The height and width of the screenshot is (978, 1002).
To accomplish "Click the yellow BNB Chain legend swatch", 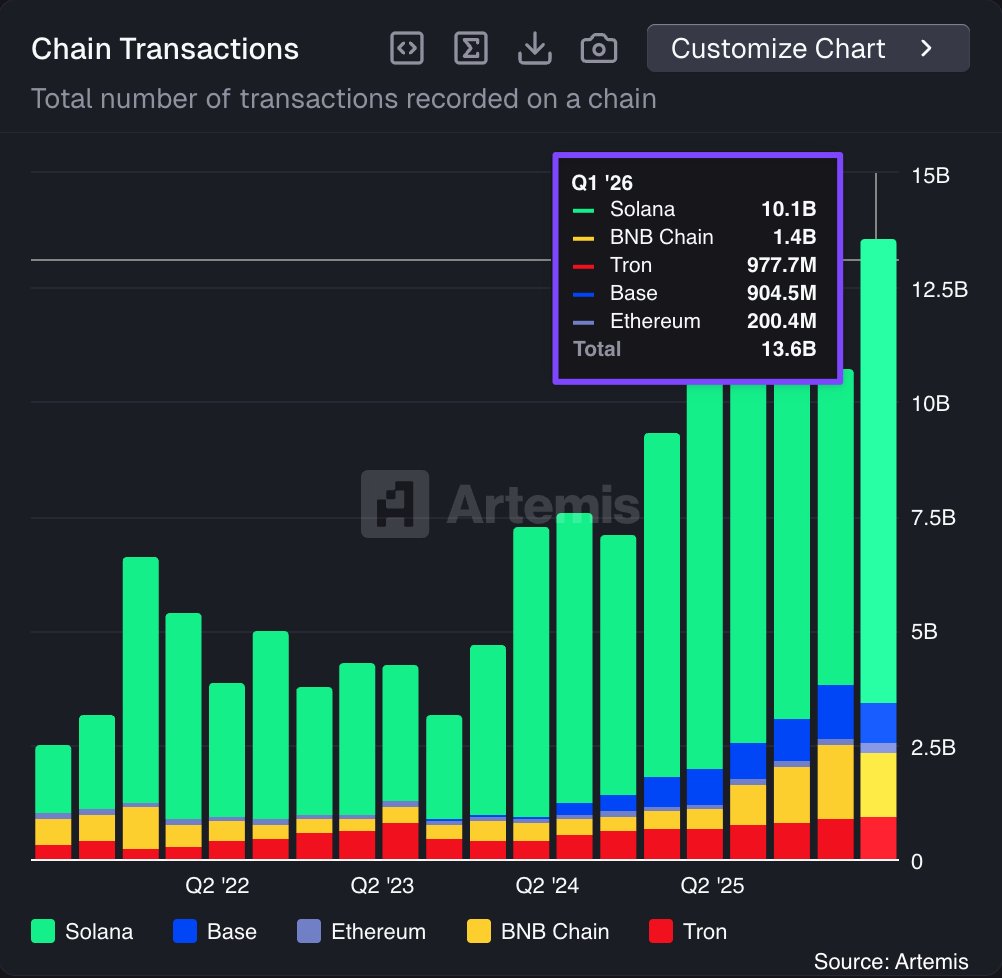I will click(x=480, y=931).
